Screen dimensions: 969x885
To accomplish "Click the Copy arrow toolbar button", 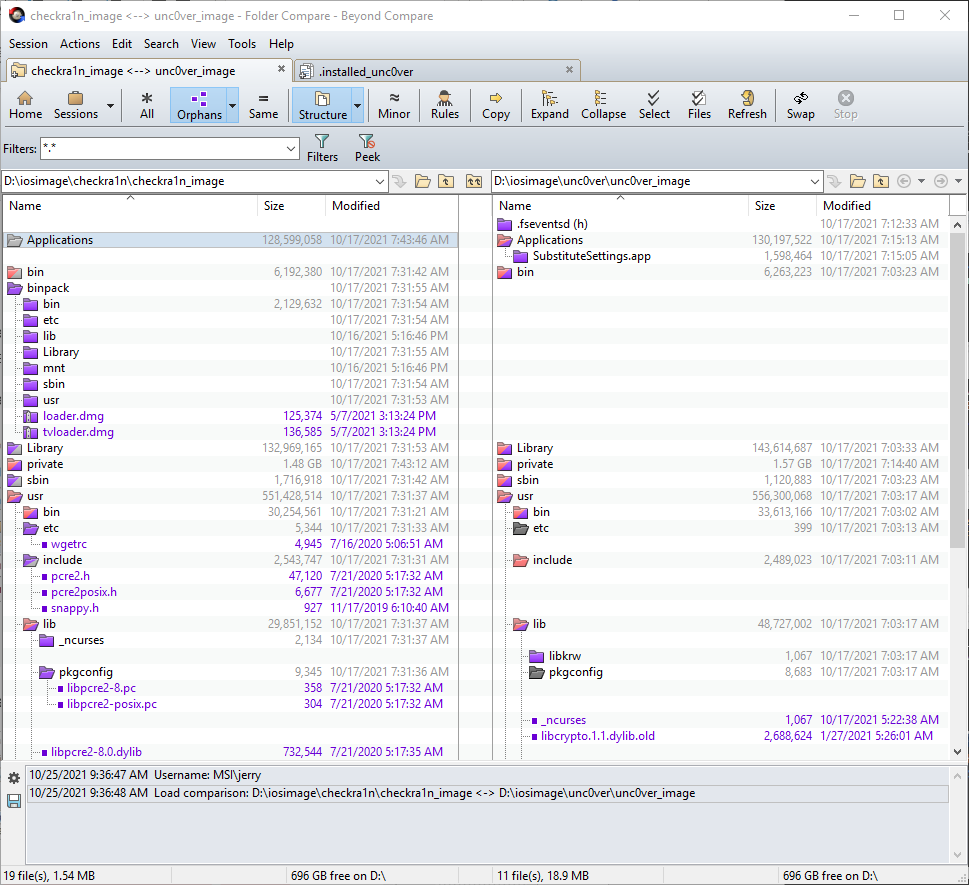I will [x=496, y=105].
